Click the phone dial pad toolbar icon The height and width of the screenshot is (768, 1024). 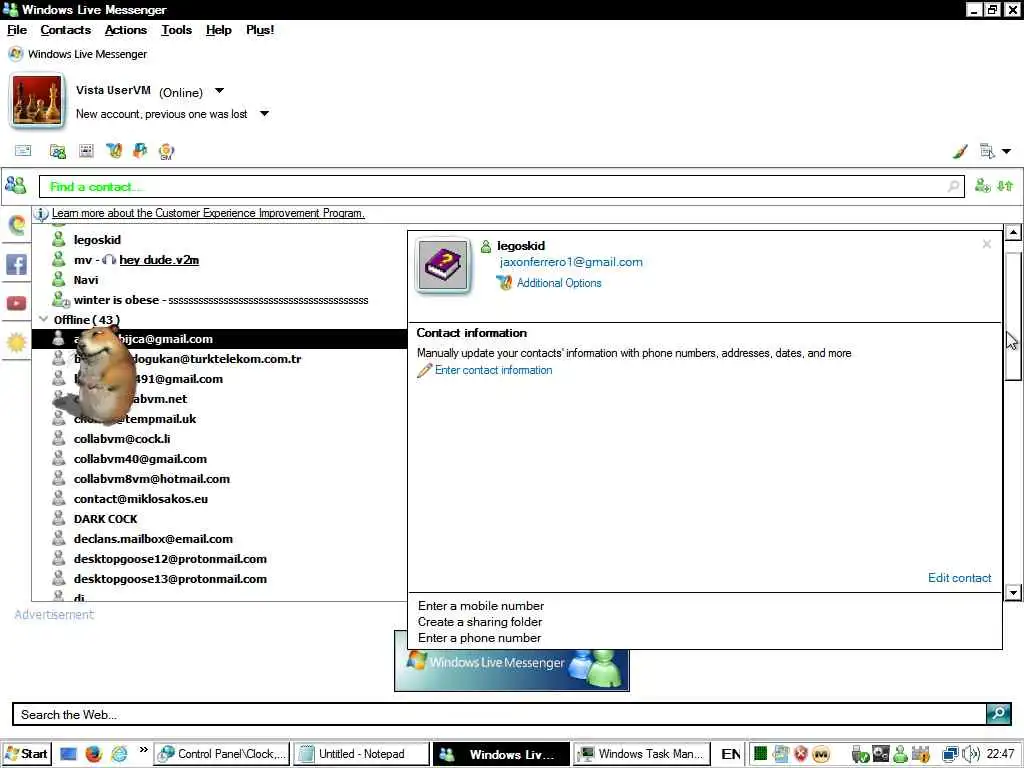click(x=86, y=151)
